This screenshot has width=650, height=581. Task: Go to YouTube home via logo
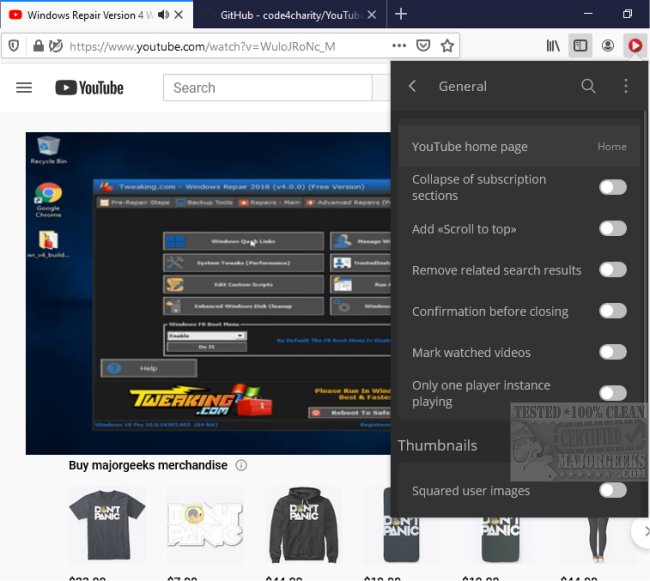pos(90,87)
